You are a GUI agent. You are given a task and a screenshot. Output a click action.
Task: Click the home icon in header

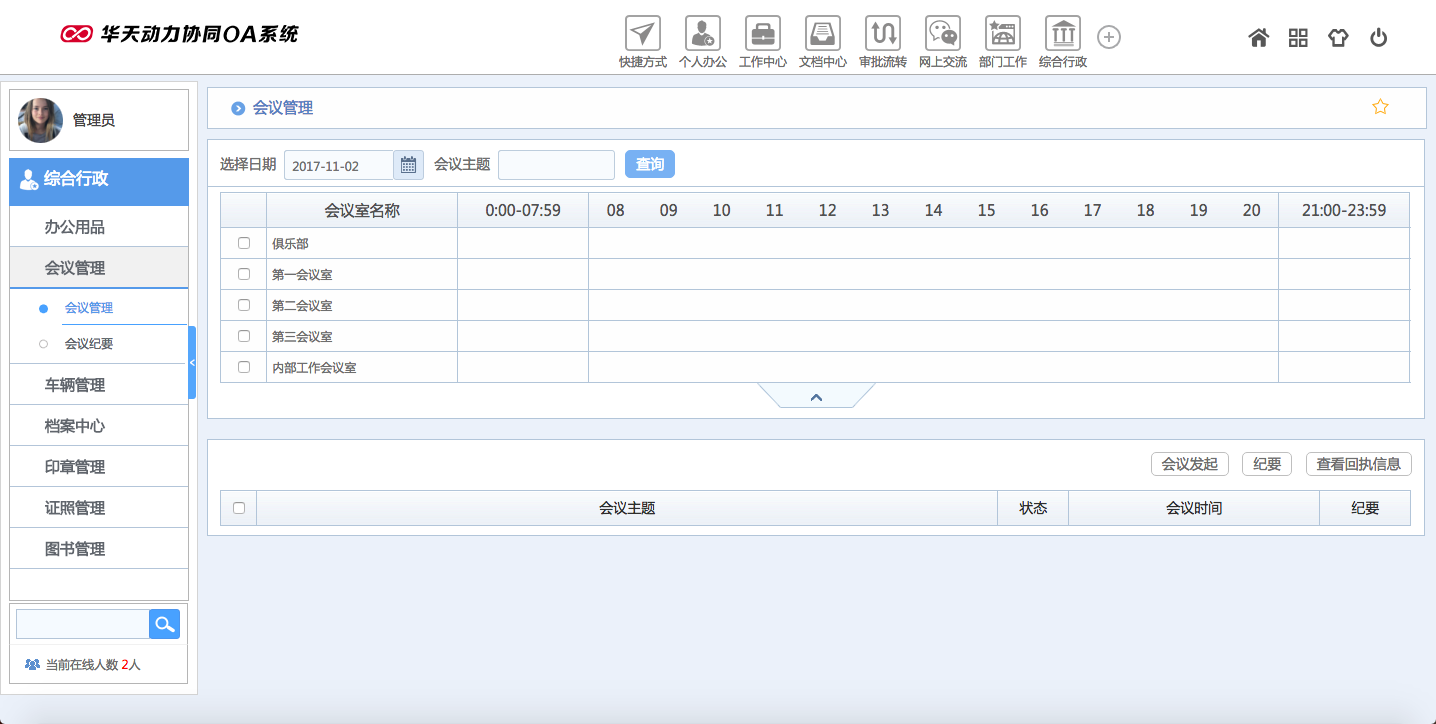click(1258, 38)
